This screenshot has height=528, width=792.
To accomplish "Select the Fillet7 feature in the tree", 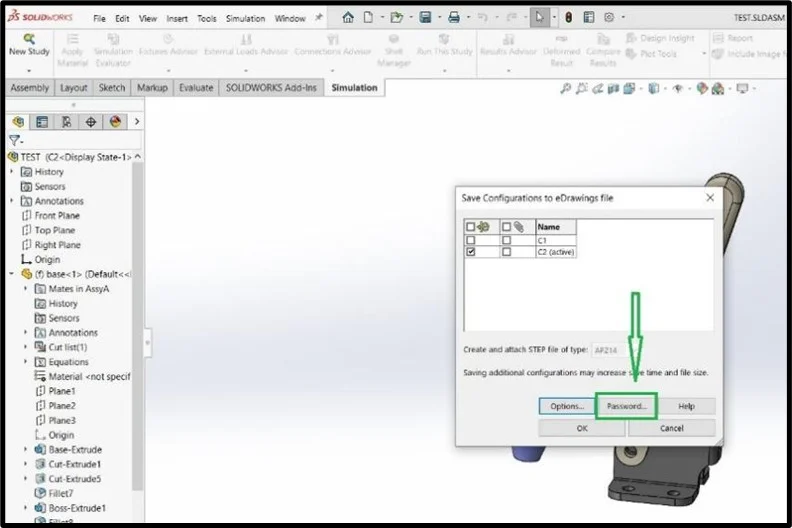I will [54, 493].
